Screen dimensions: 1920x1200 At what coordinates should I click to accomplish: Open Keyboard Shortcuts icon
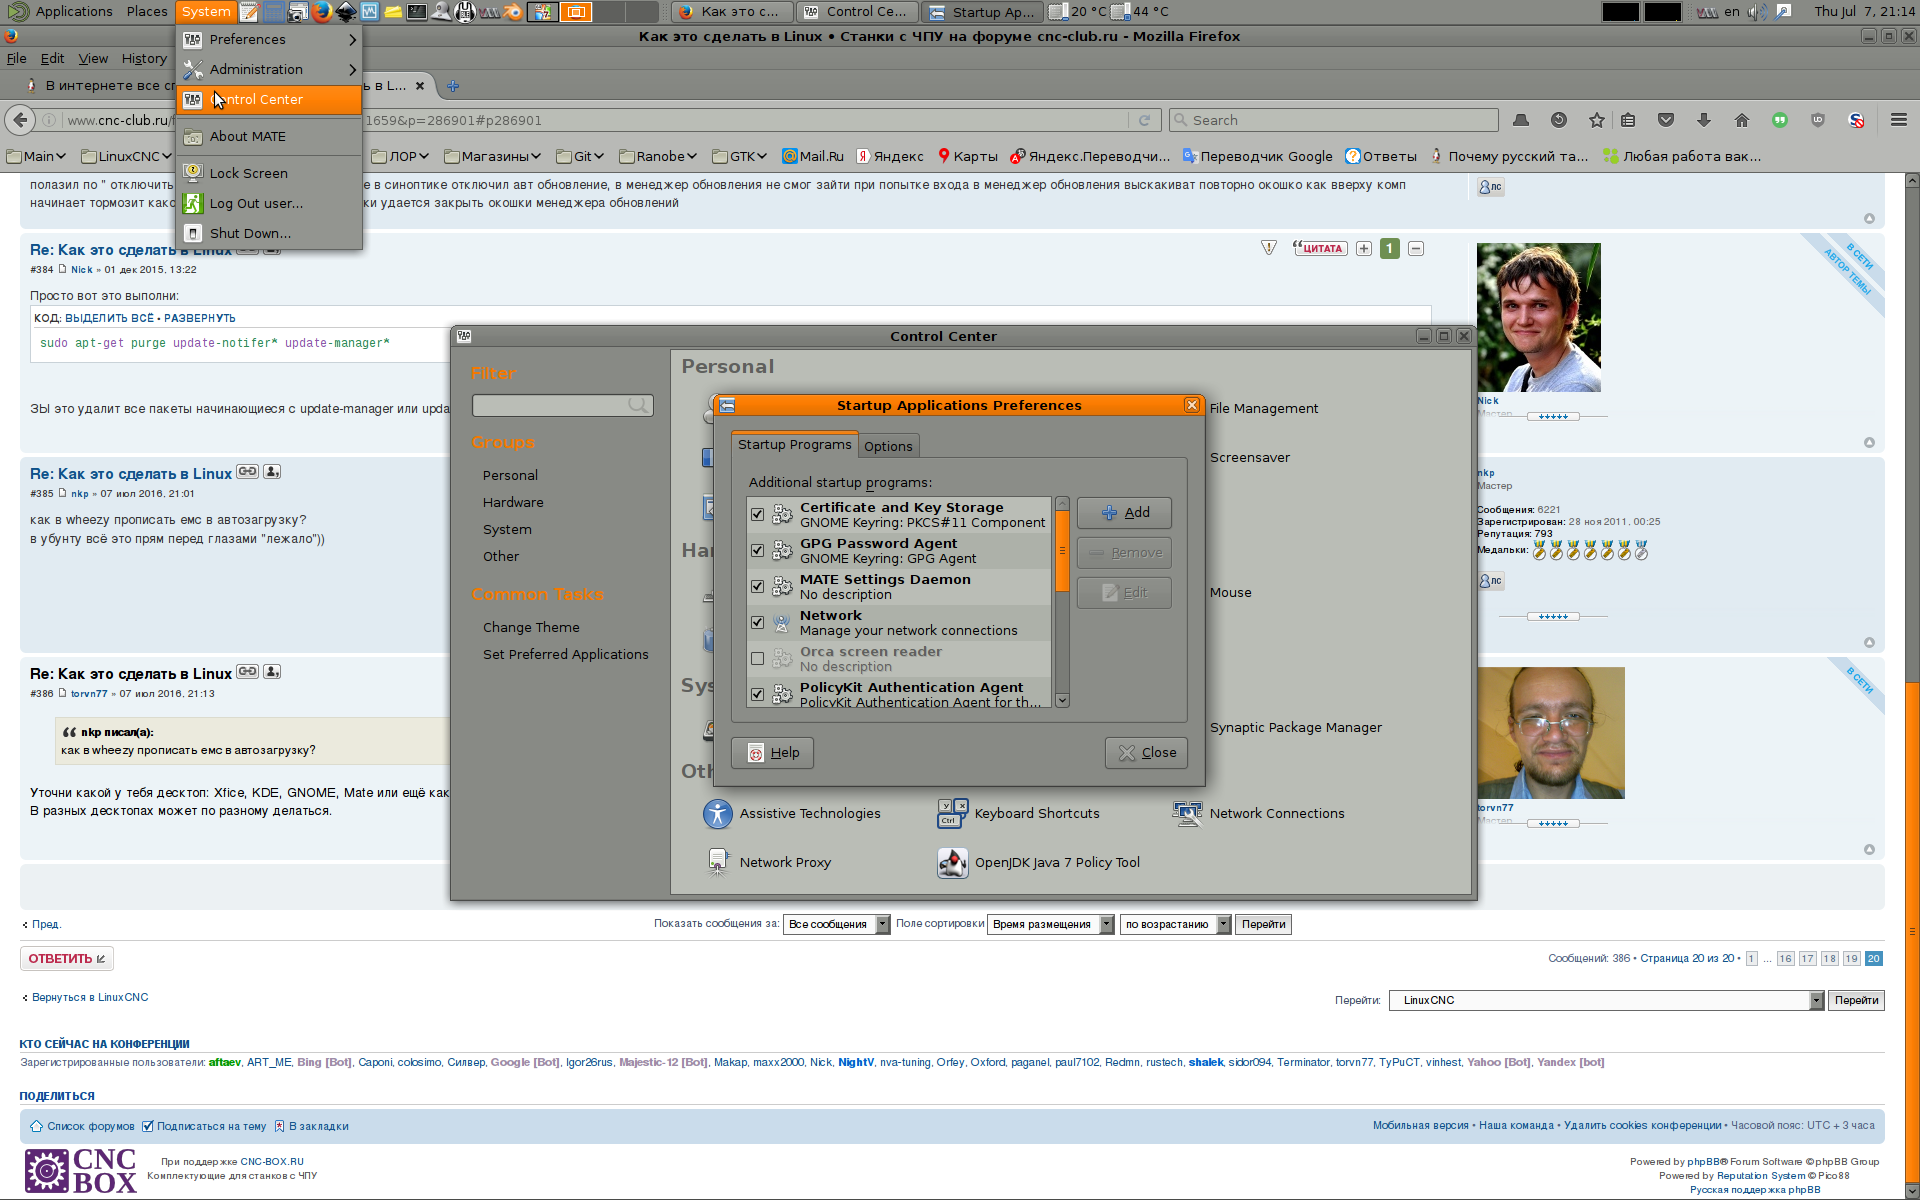952,814
